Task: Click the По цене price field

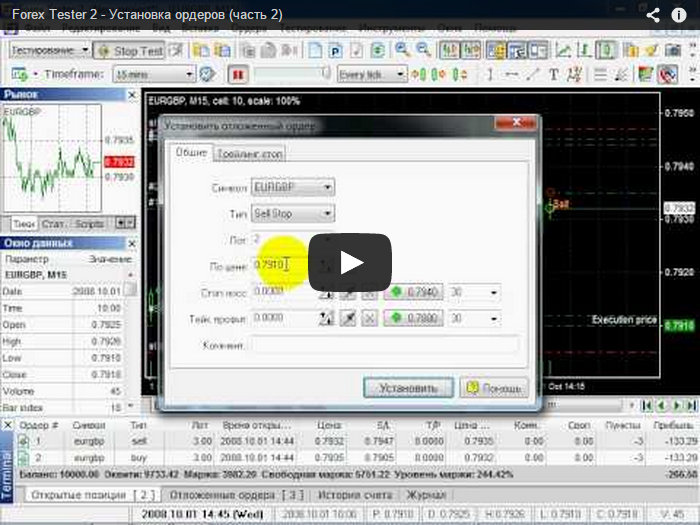Action: [288, 266]
